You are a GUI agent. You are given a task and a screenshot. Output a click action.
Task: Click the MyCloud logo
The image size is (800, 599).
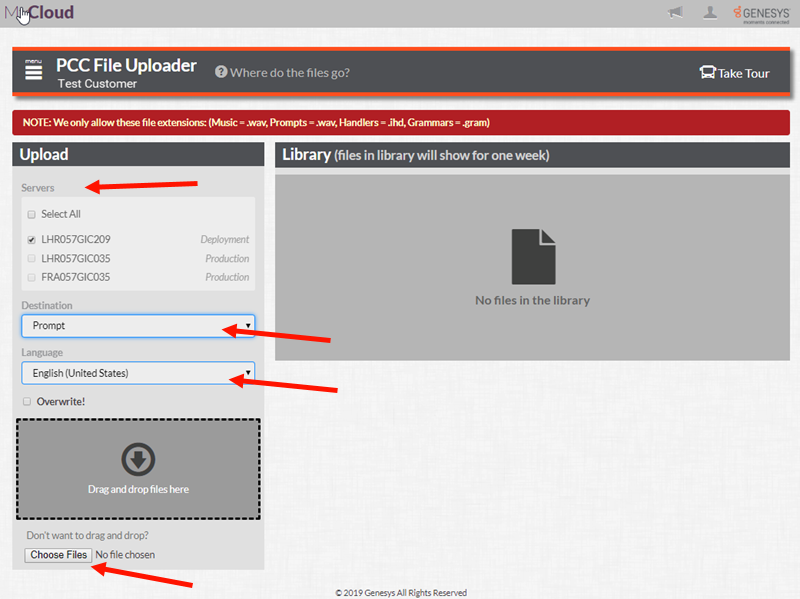click(38, 13)
